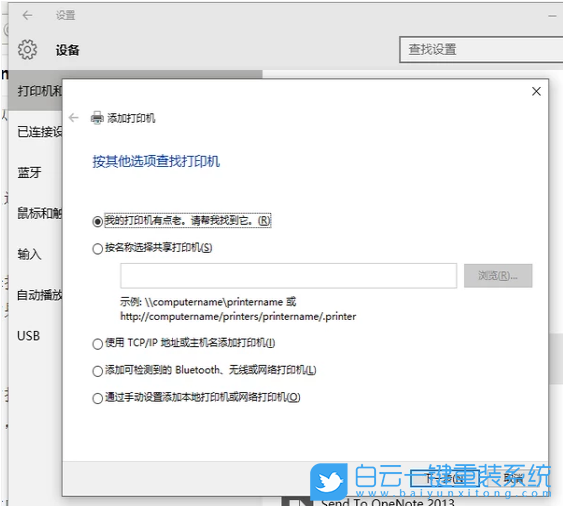This screenshot has height=506, width=563.
Task: Click the Devices gear icon
Action: (27, 50)
